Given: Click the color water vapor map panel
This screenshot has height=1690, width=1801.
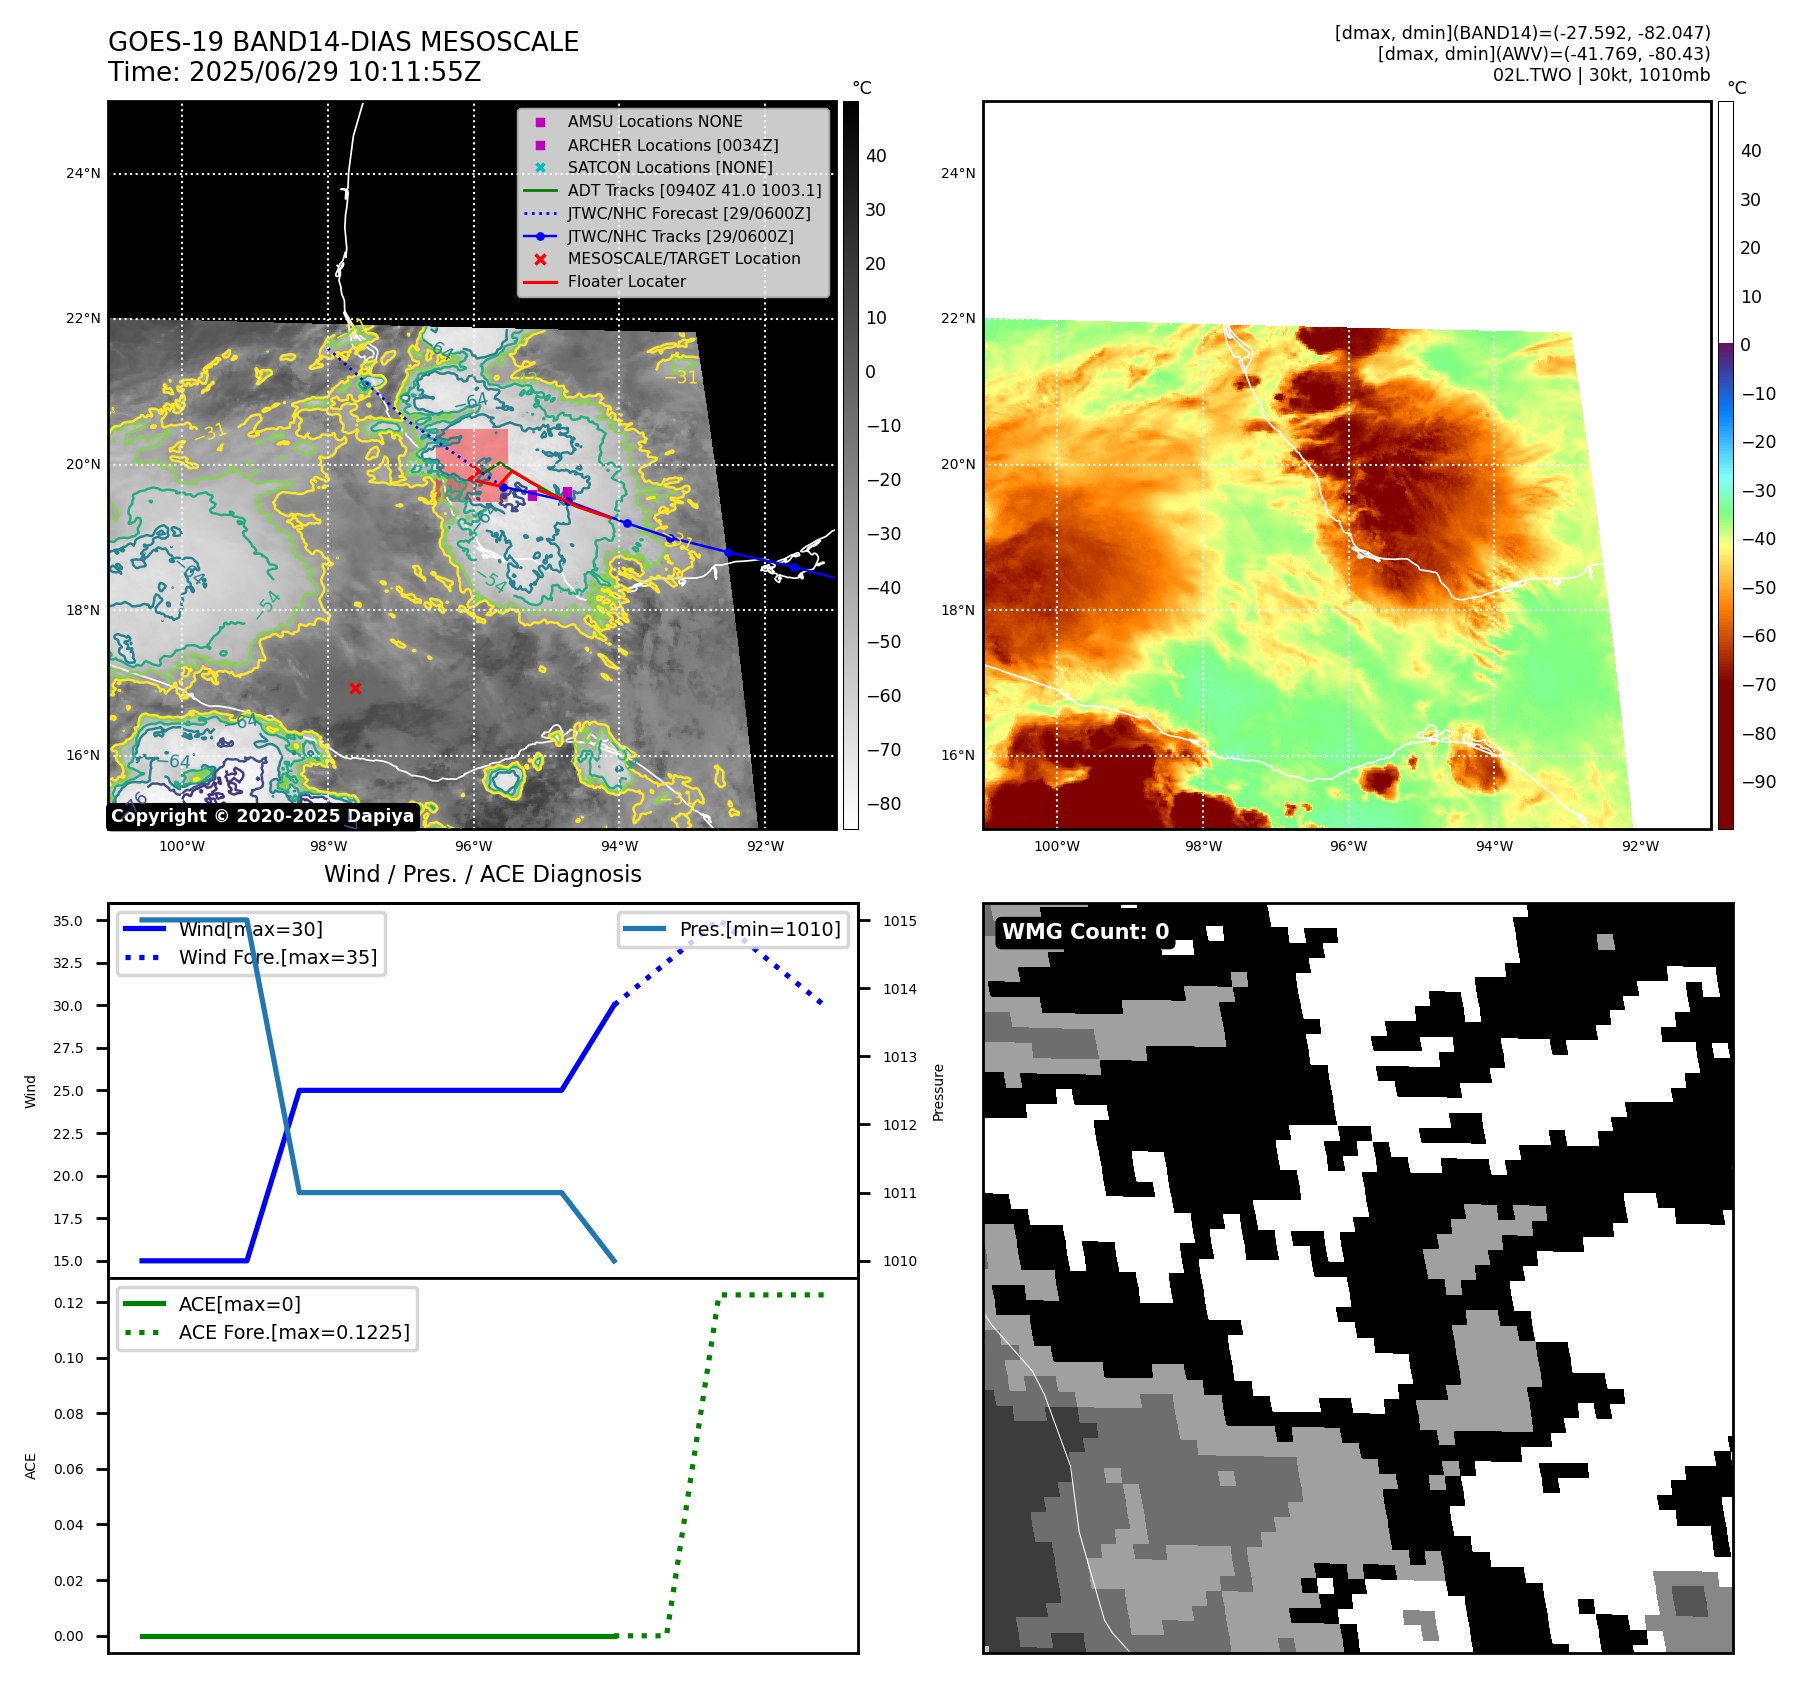Looking at the screenshot, I should 1347,465.
